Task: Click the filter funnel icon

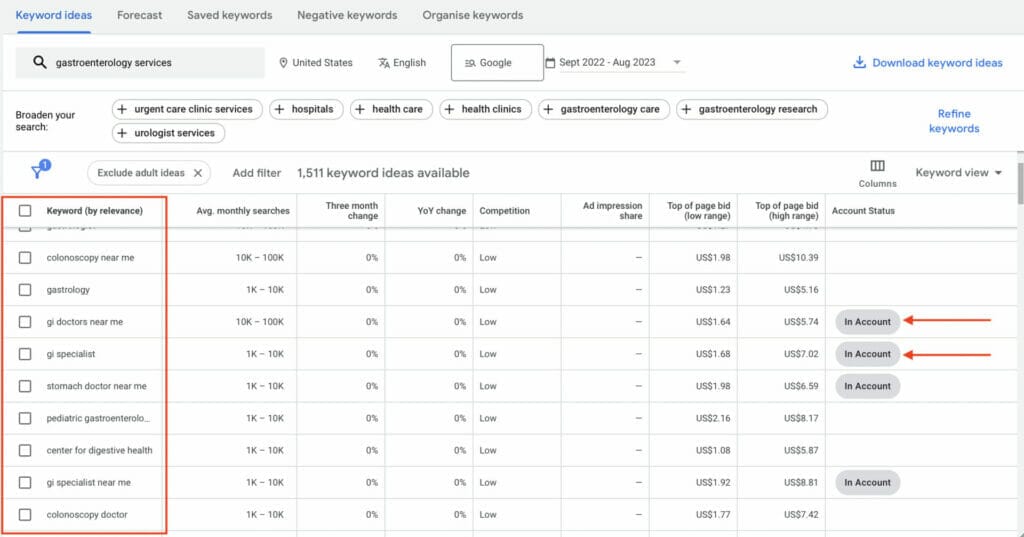Action: point(38,172)
